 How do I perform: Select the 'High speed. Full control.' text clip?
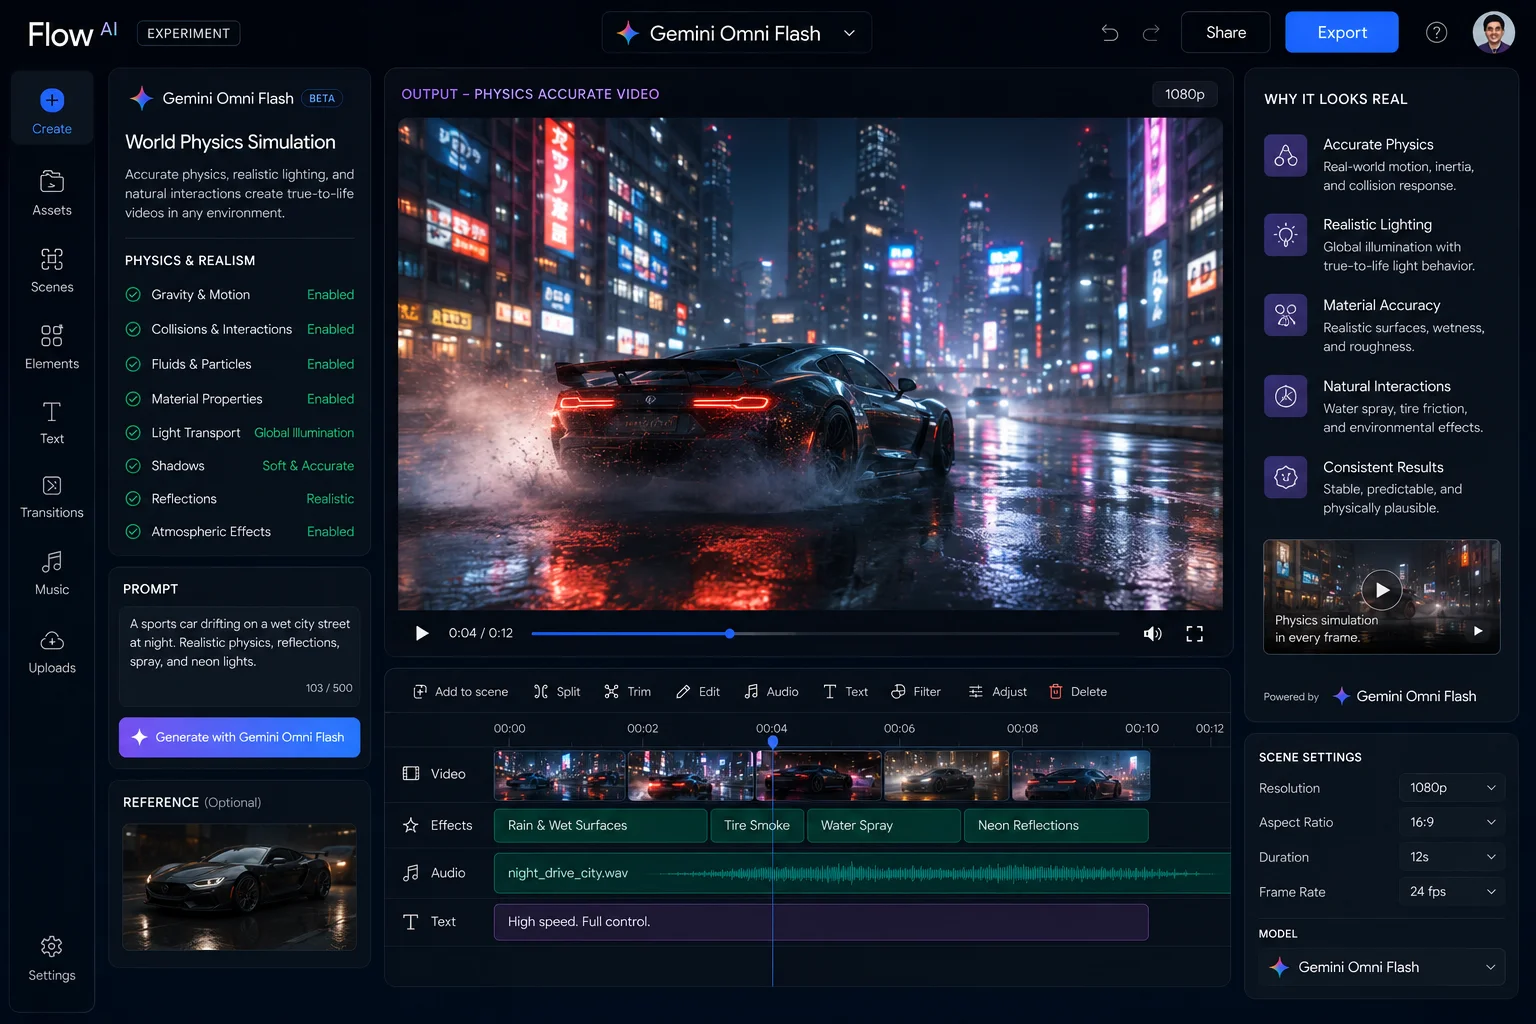coord(821,922)
